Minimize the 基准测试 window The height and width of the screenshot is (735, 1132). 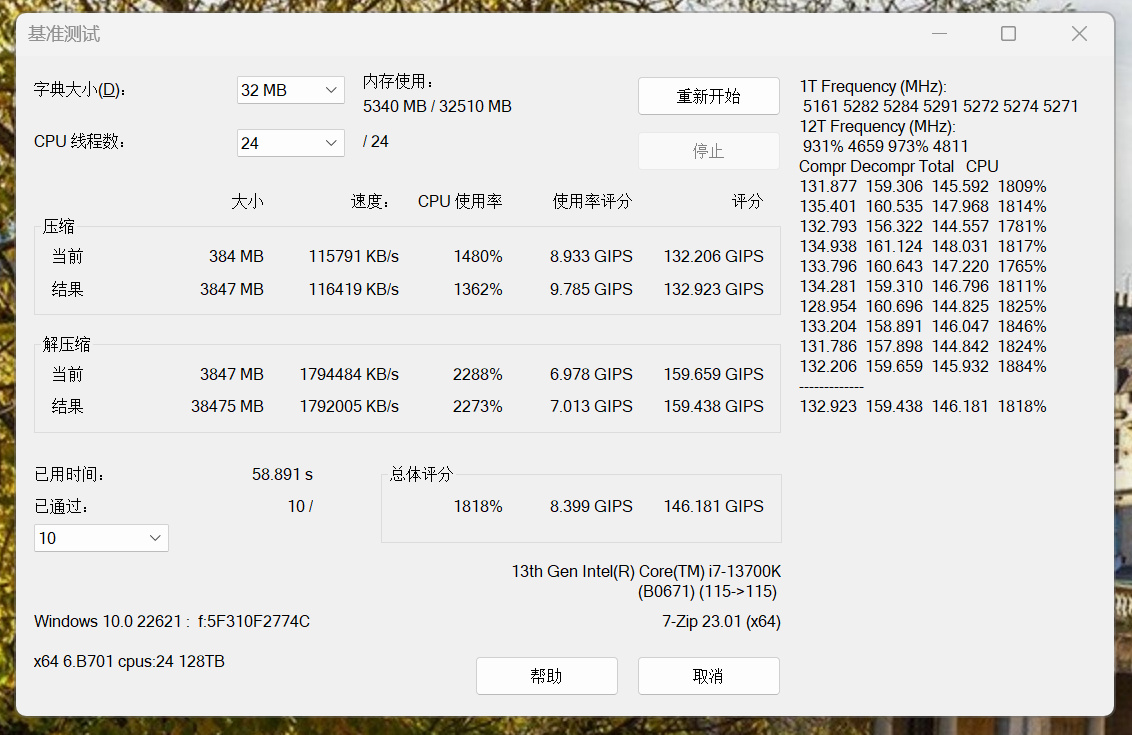point(939,34)
